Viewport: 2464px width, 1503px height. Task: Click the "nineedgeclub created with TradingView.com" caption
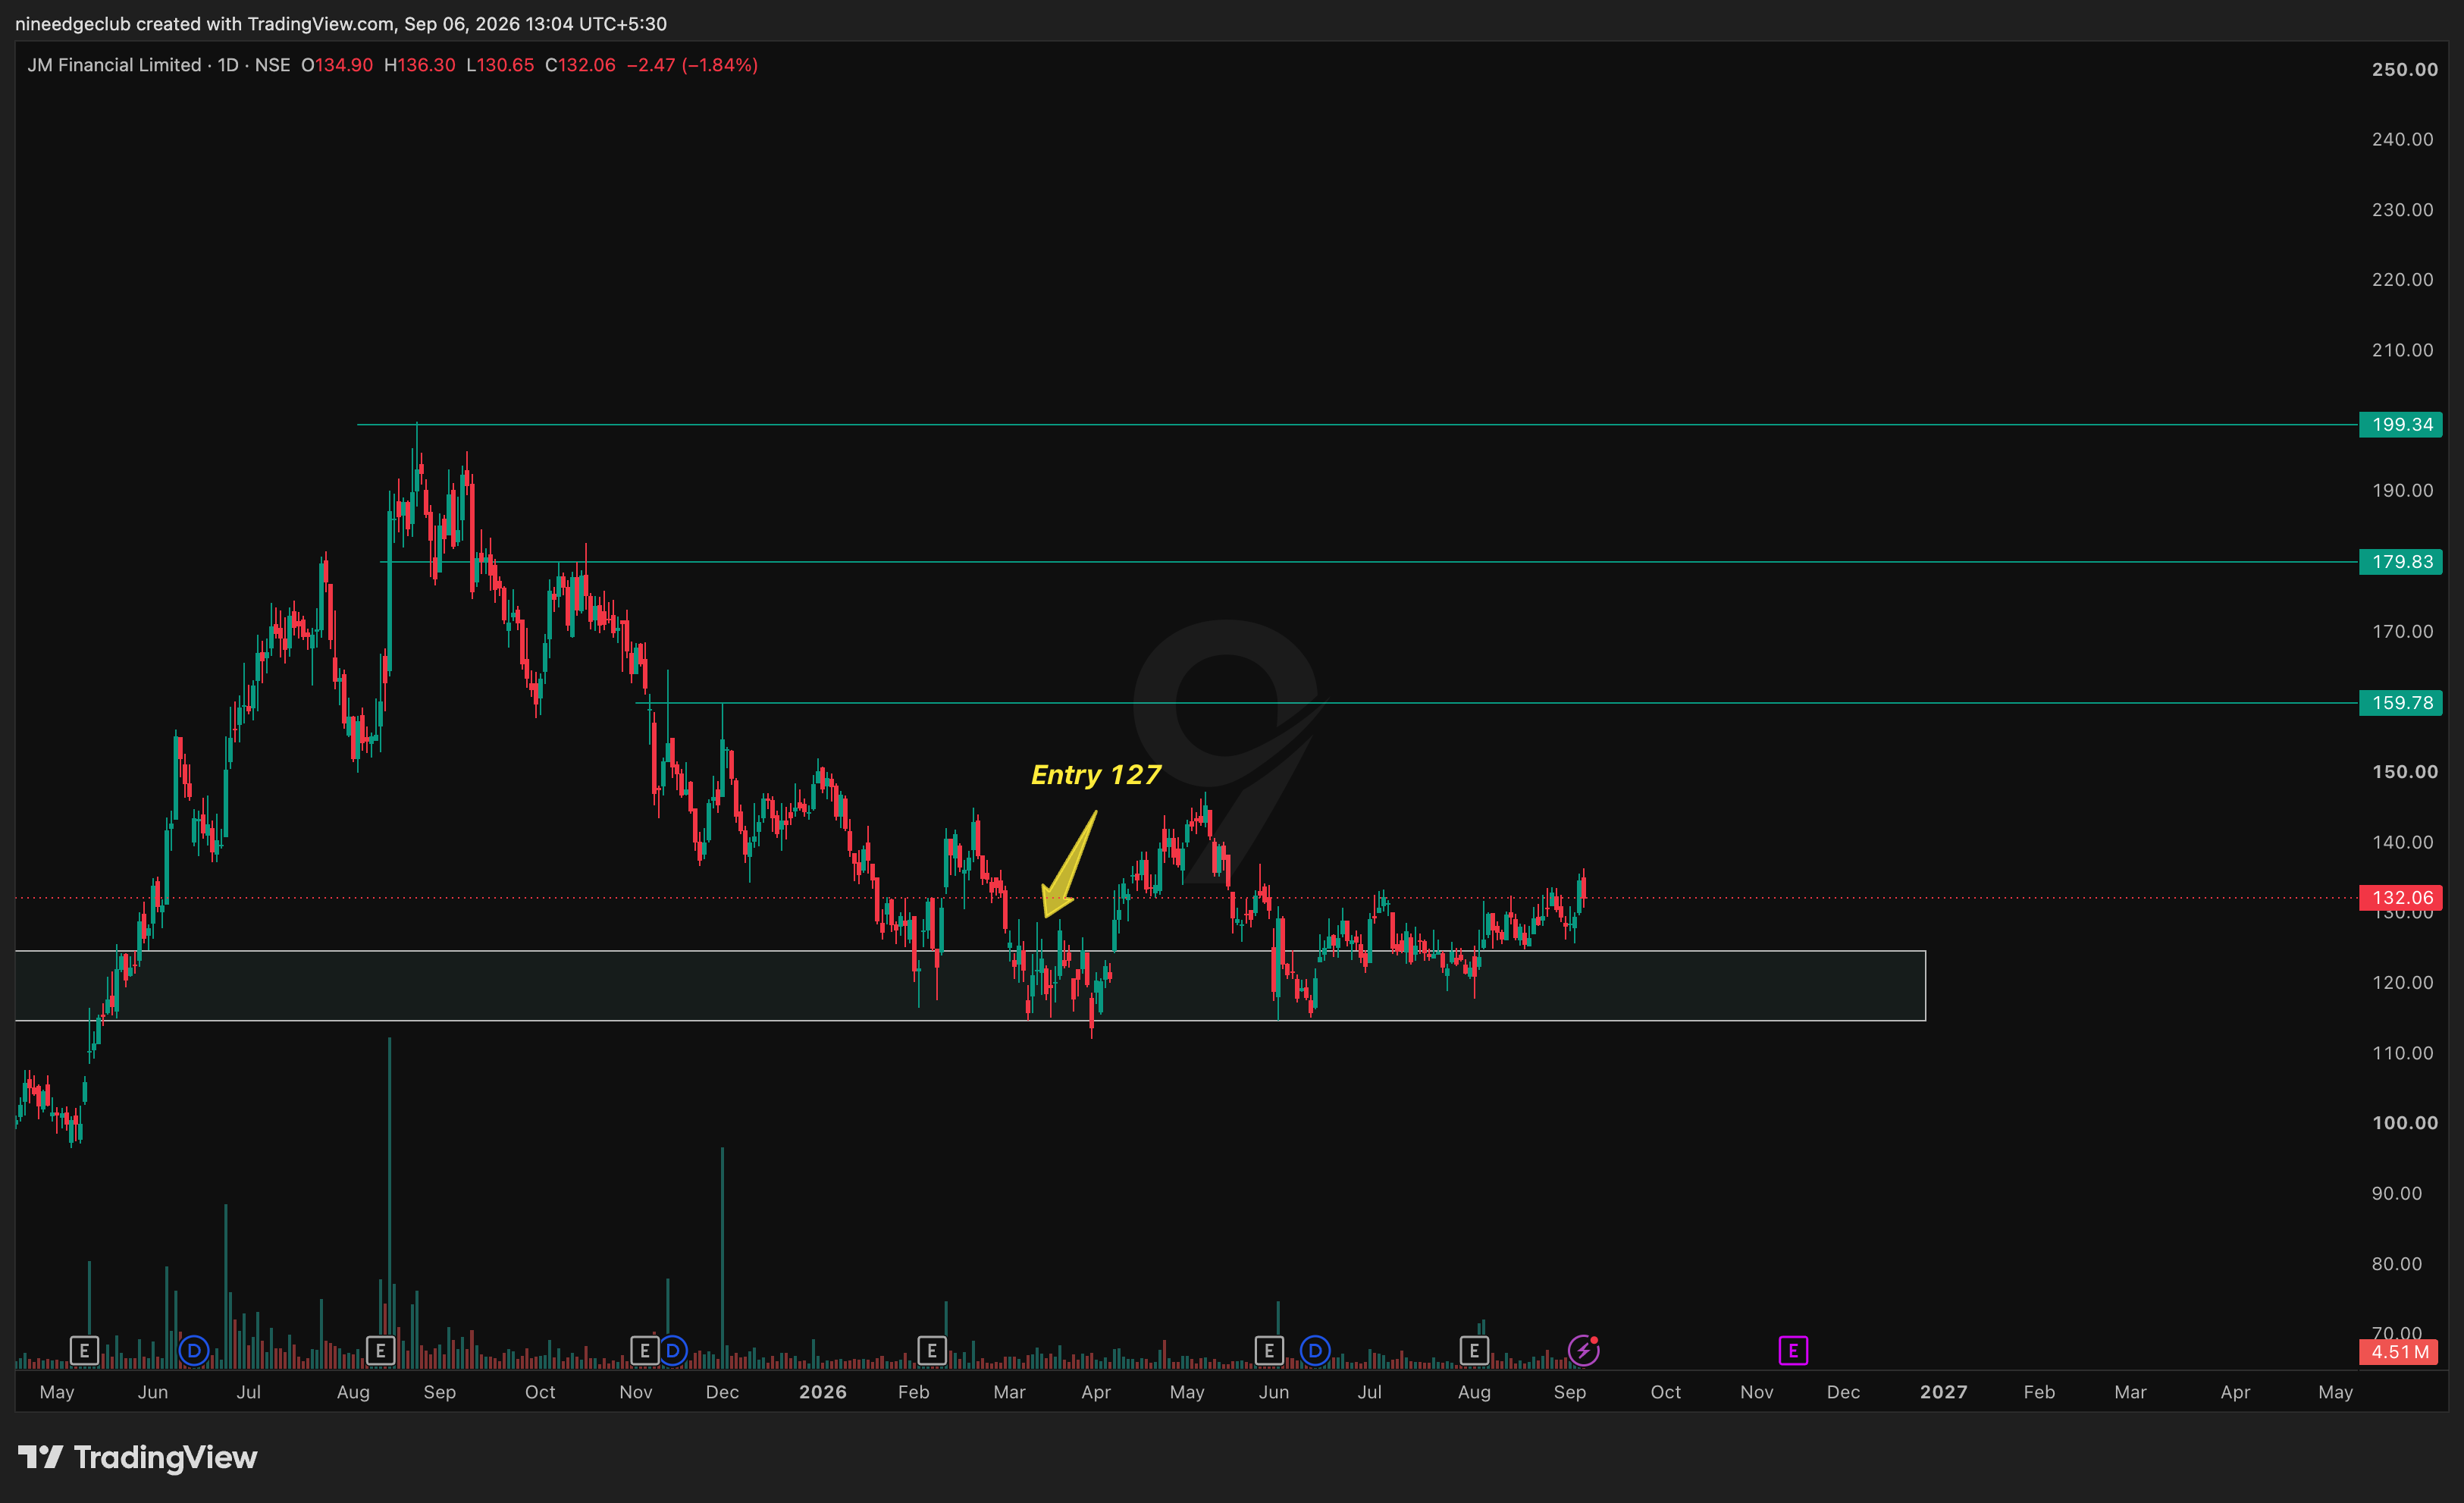click(x=204, y=23)
